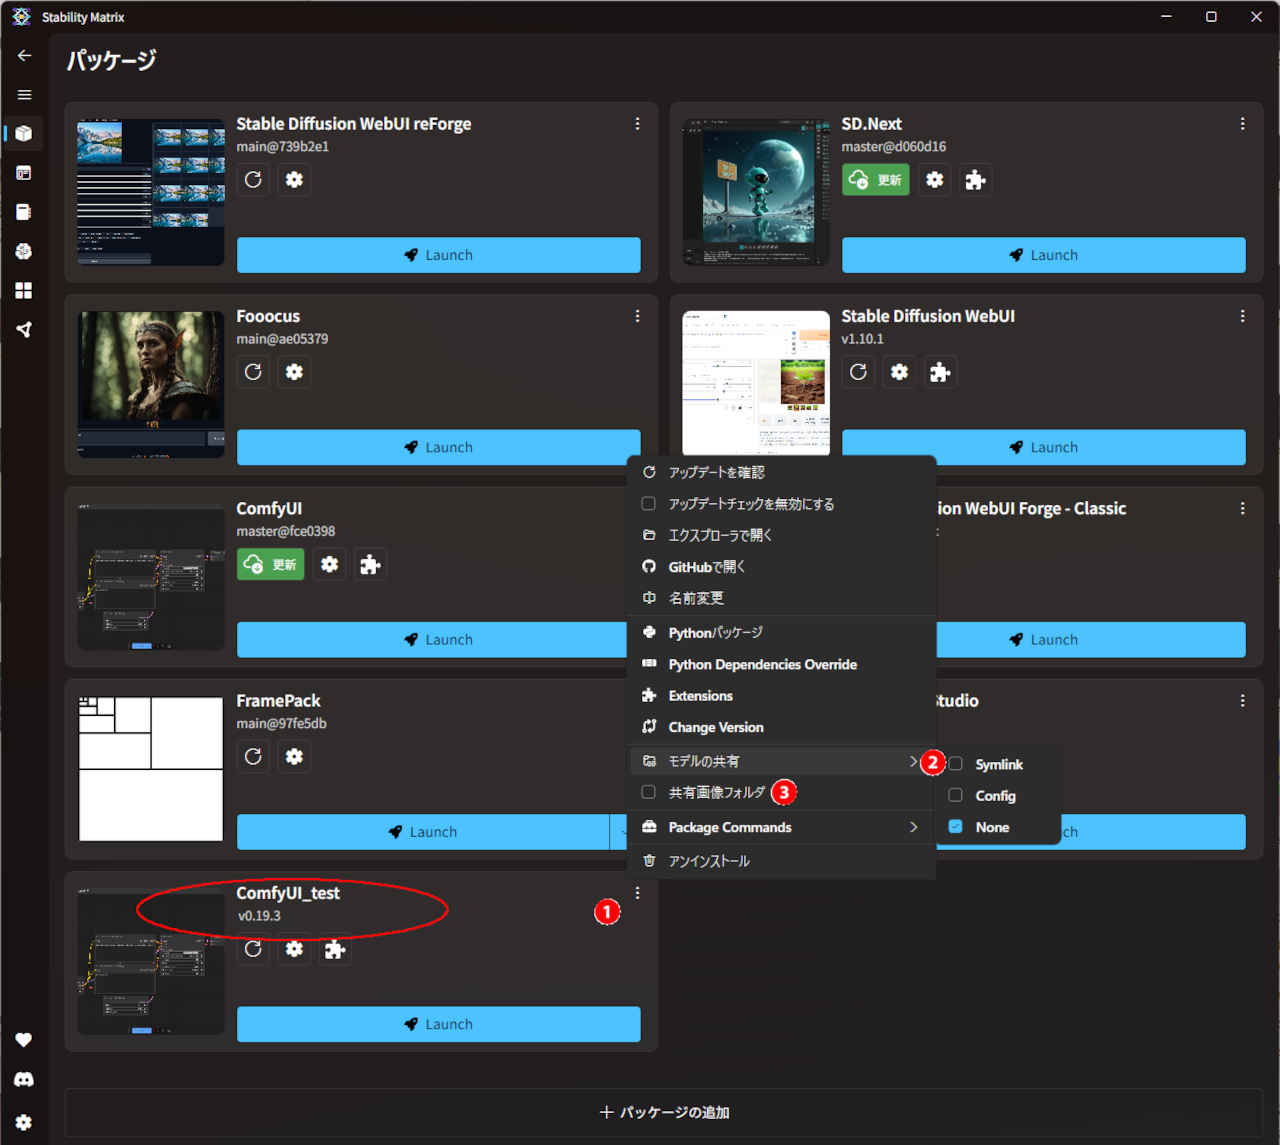Enable Config model sharing option

pyautogui.click(x=956, y=795)
